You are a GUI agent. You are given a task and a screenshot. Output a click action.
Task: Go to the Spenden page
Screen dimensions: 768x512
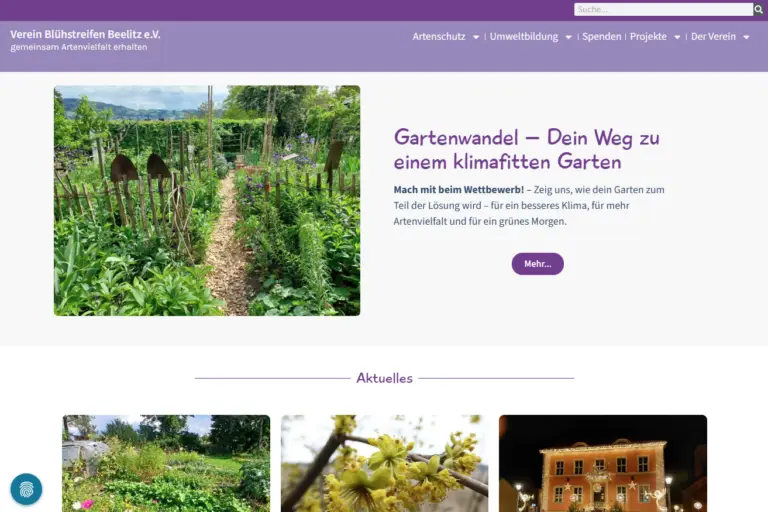pos(602,37)
